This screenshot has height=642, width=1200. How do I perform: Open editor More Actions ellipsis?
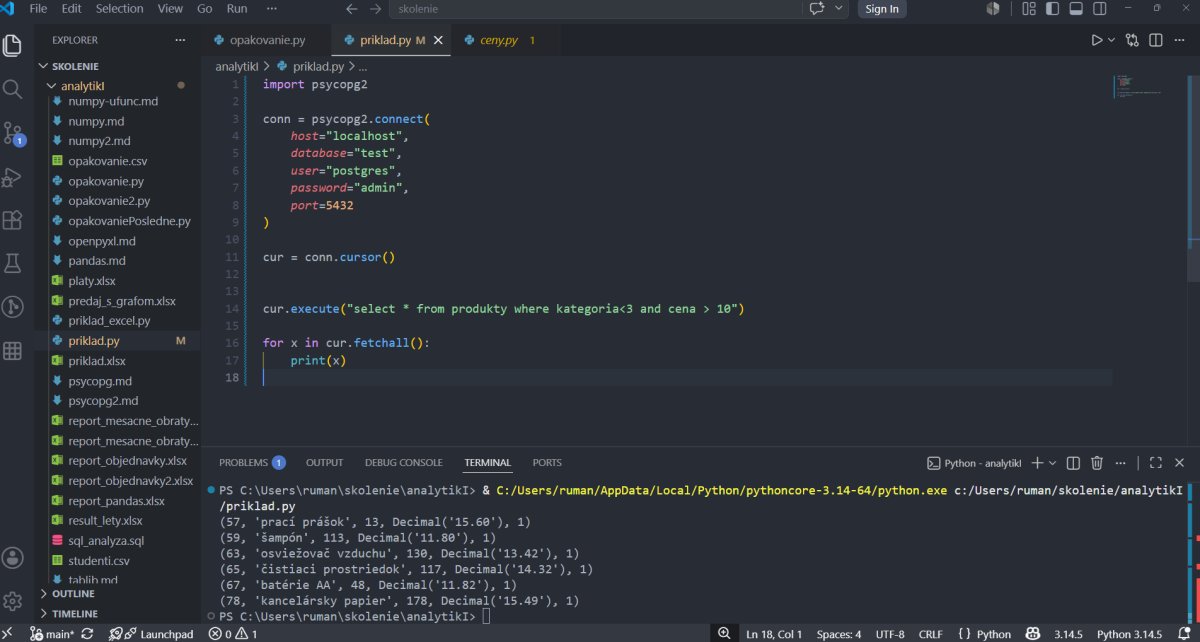tap(1181, 40)
